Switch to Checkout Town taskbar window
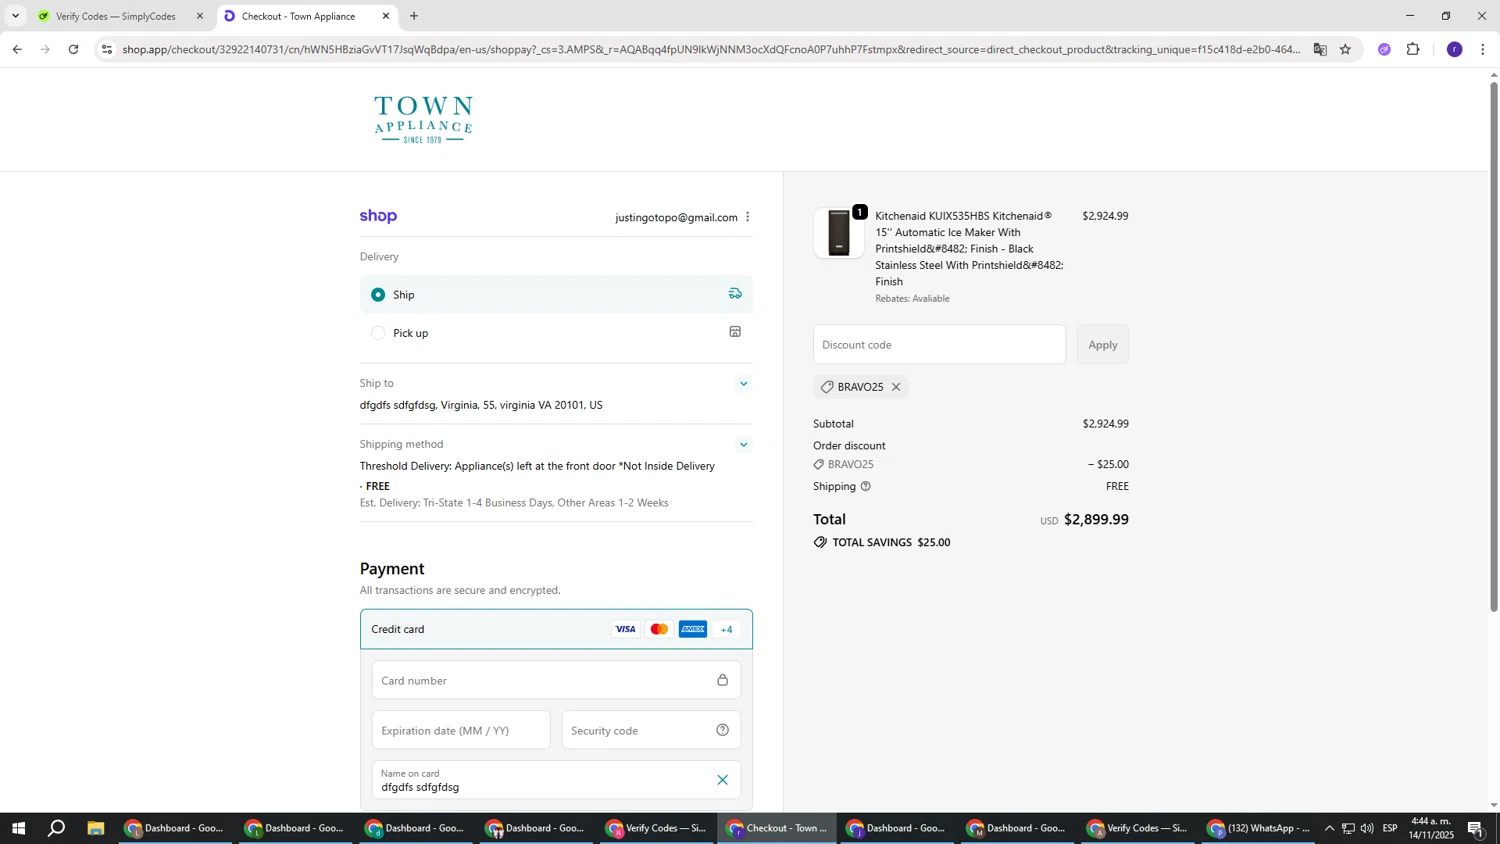Viewport: 1500px width, 844px height. (778, 828)
